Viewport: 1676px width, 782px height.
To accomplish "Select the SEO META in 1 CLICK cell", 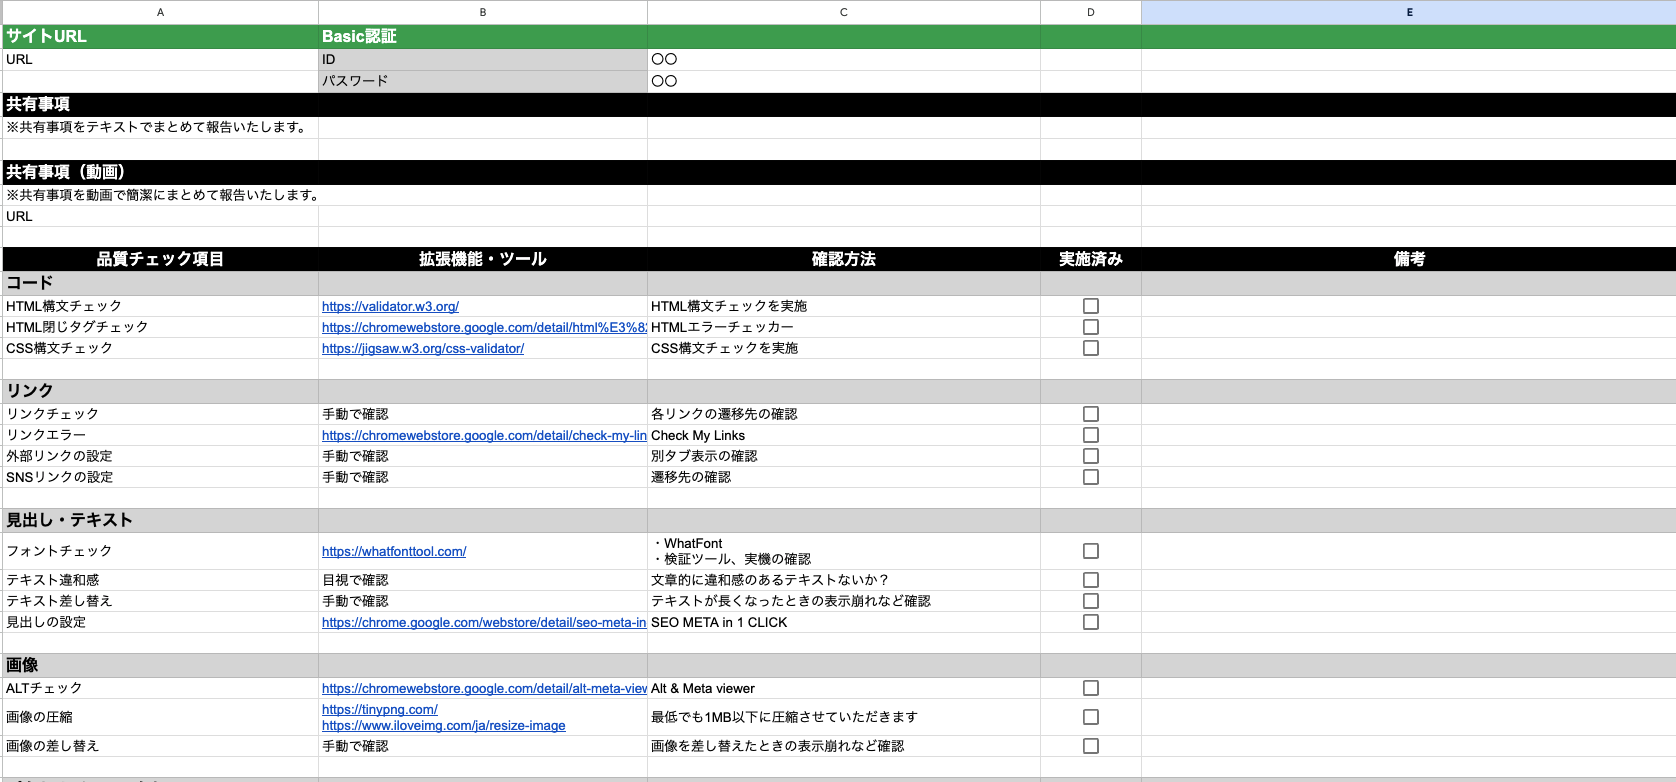I will (844, 622).
